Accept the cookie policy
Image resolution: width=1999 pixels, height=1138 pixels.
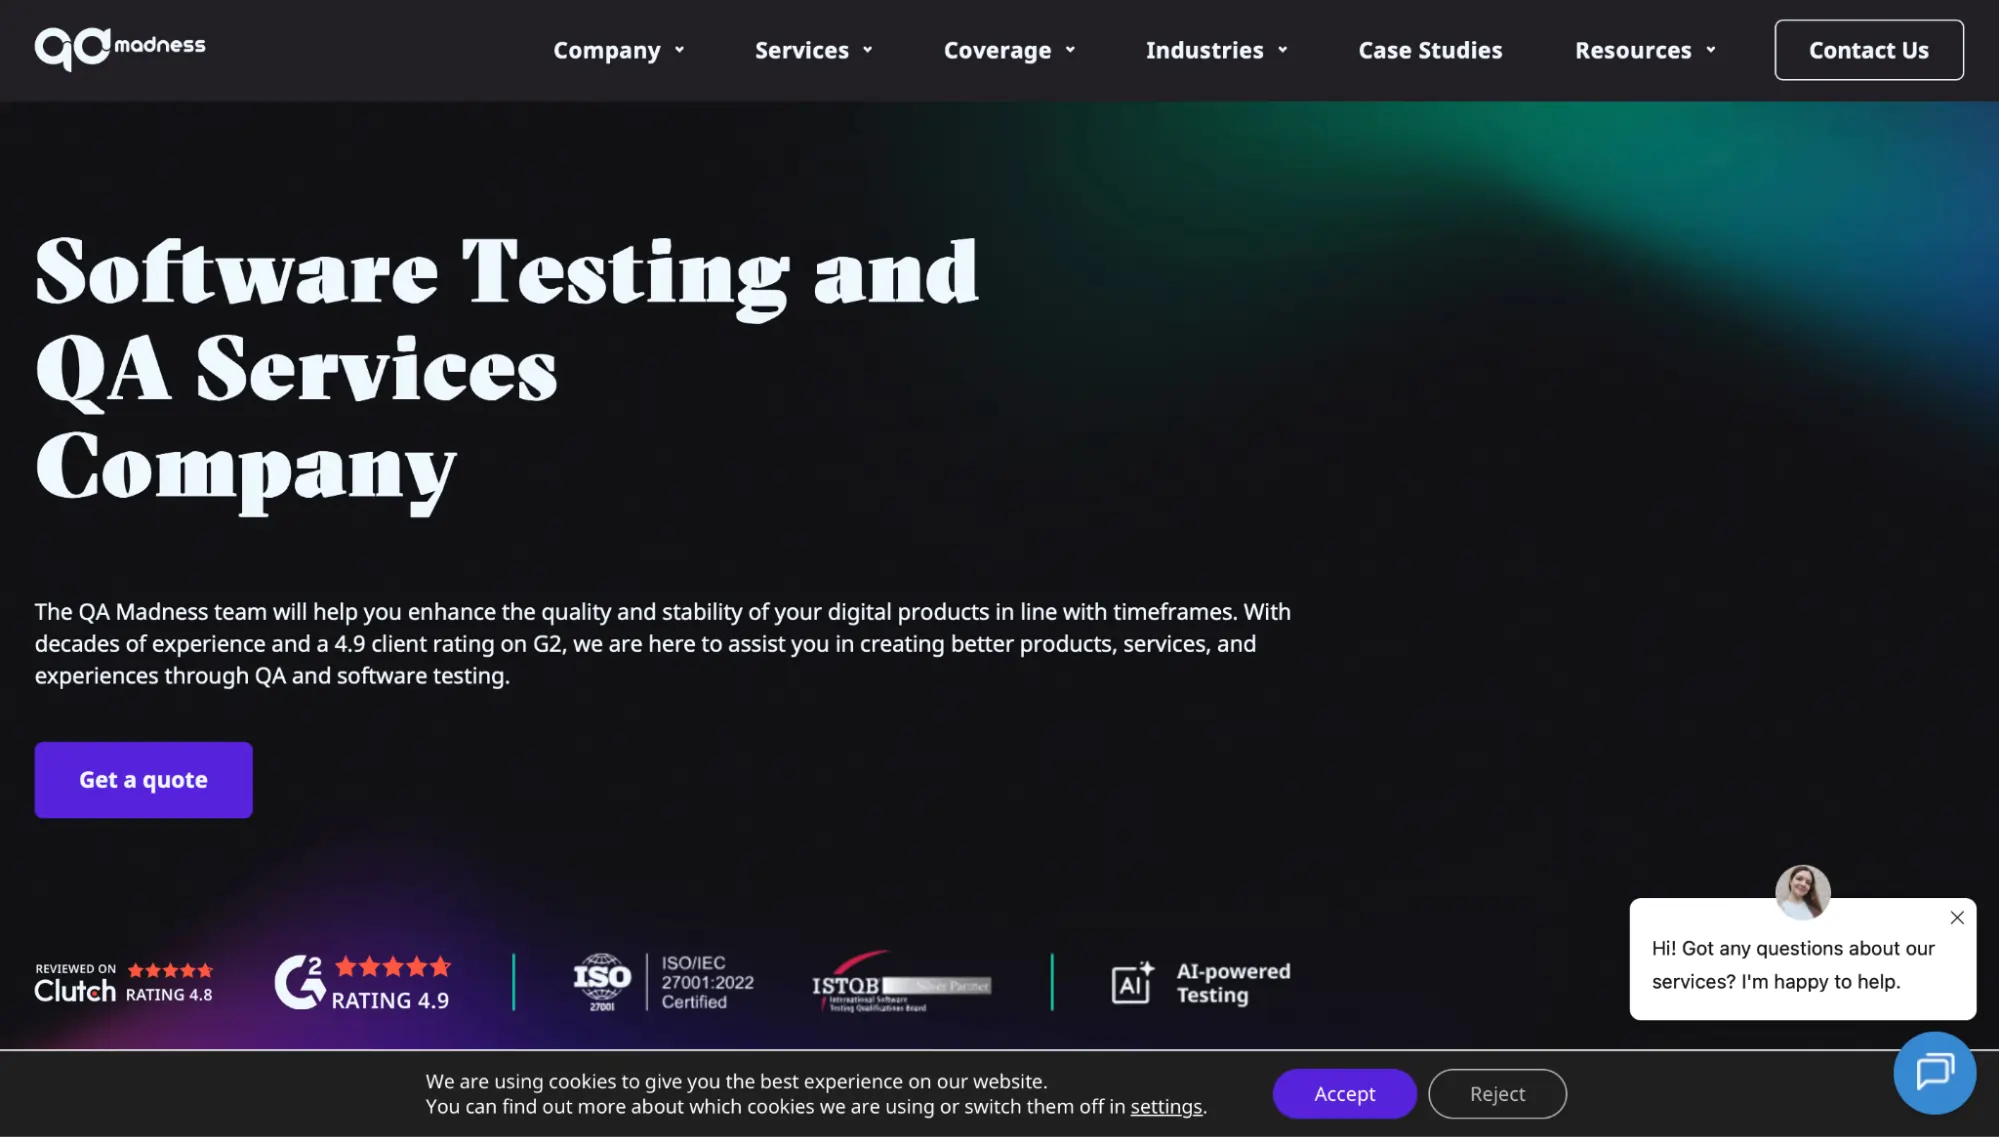tap(1344, 1093)
